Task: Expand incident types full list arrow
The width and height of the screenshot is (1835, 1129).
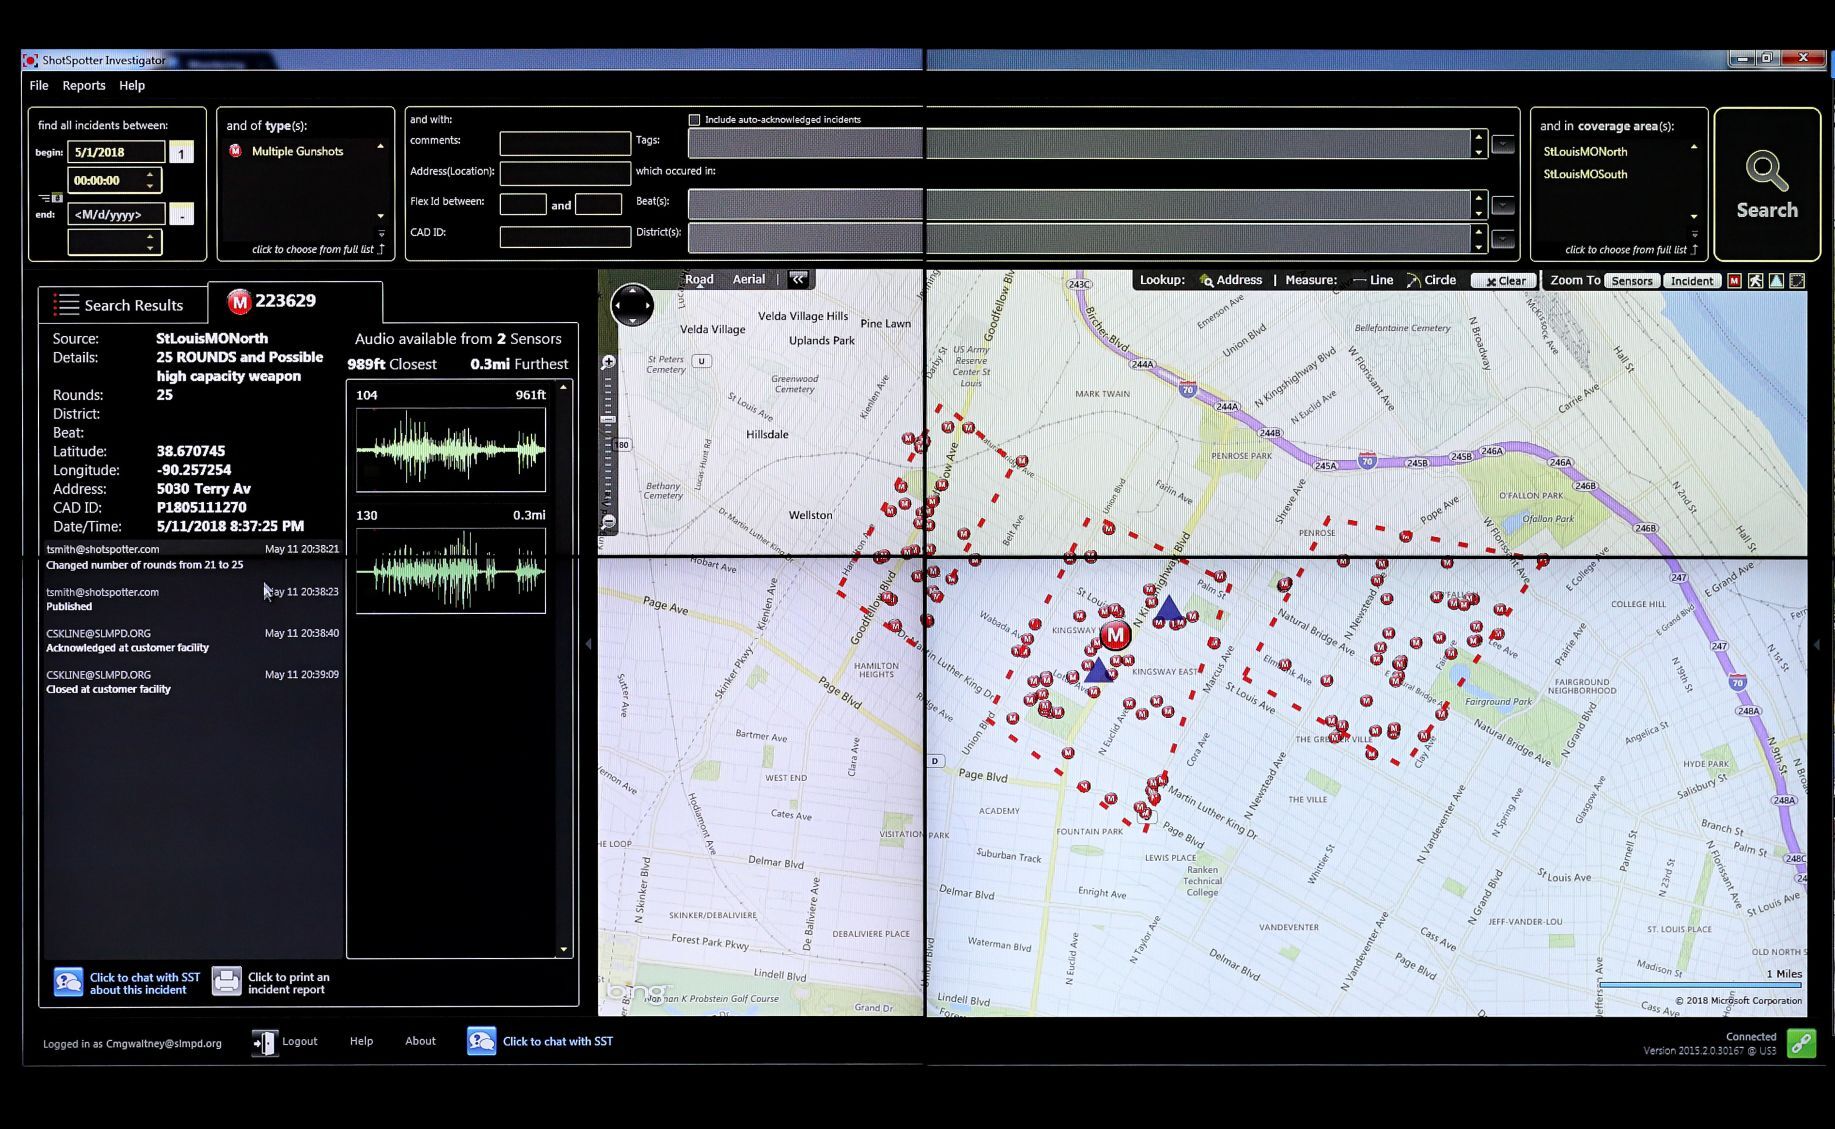Action: click(381, 249)
